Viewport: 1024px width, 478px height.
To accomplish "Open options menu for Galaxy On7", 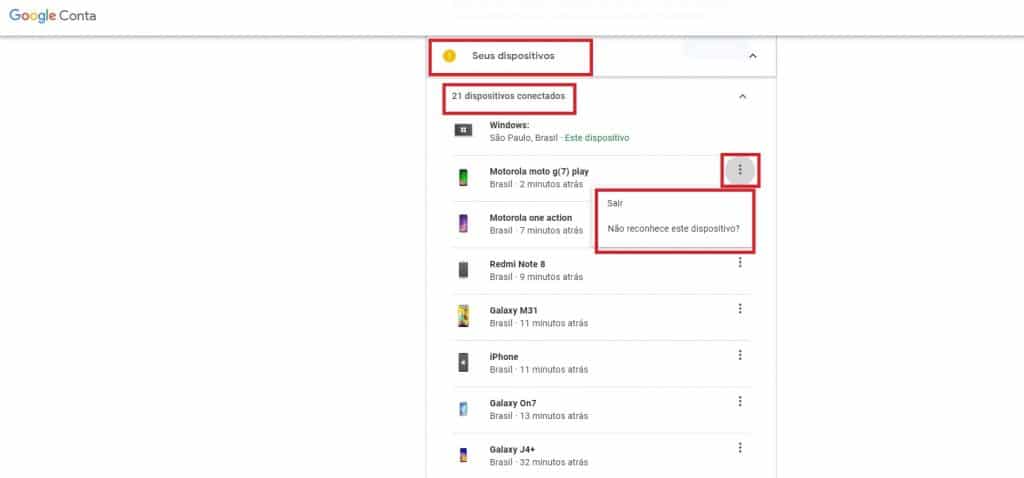I will point(740,402).
